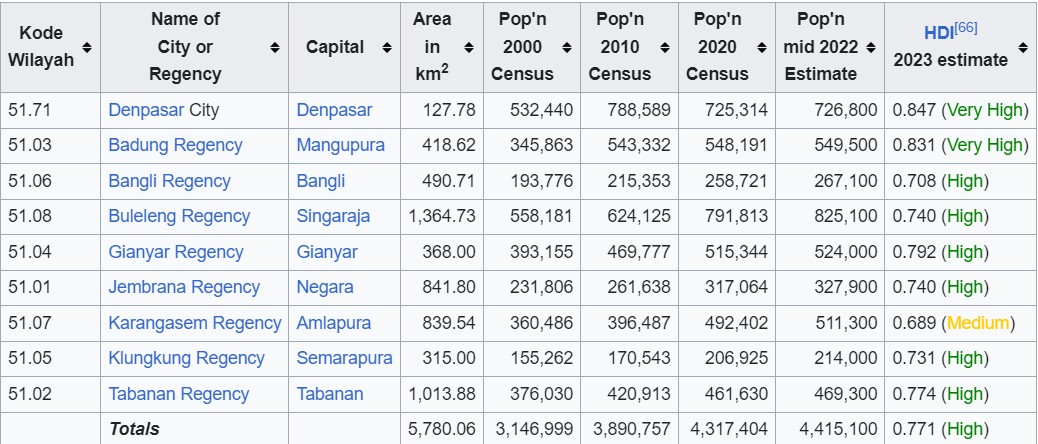Open Badung Regency link
This screenshot has height=444, width=1038.
click(175, 145)
